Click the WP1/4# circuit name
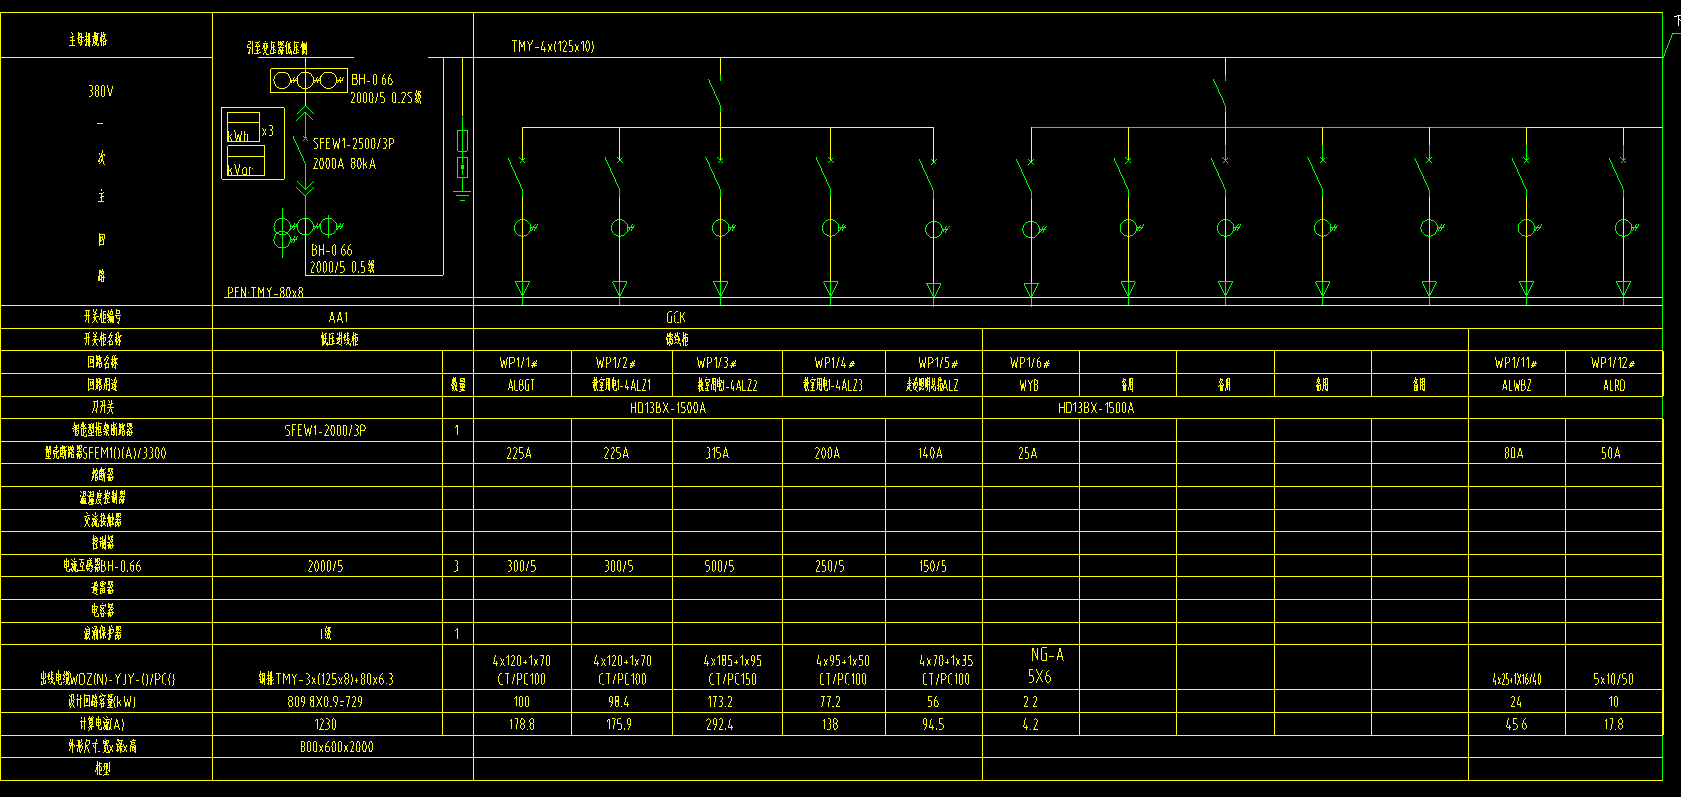The image size is (1681, 797). click(834, 362)
